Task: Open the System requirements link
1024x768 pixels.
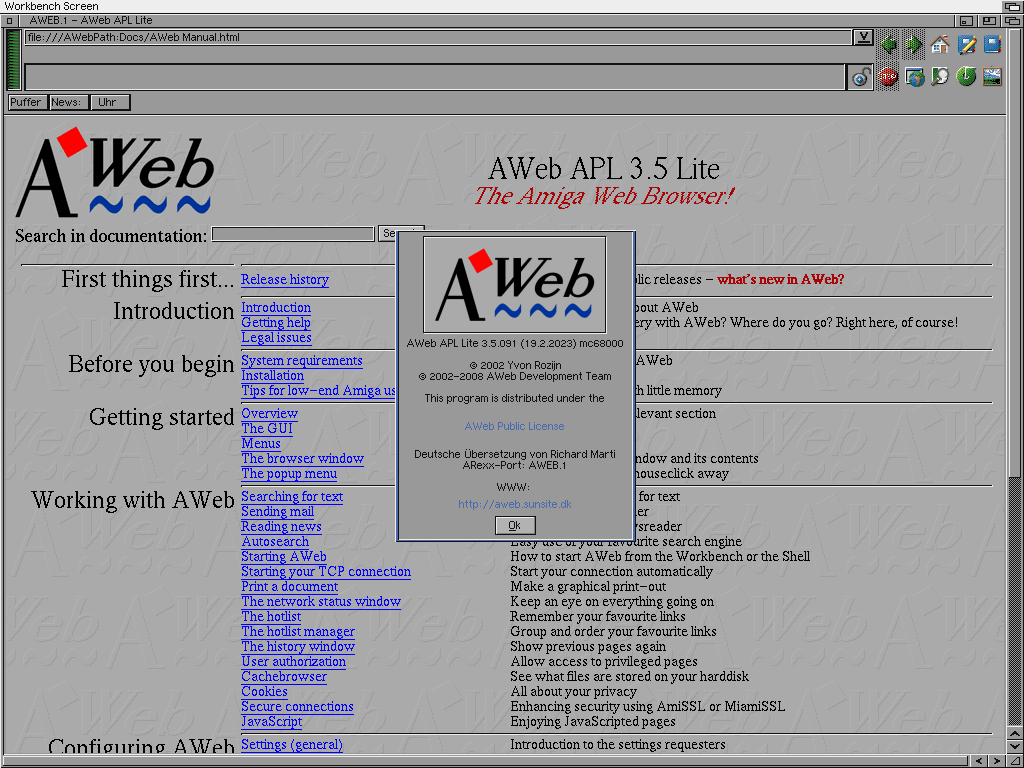Action: pyautogui.click(x=302, y=360)
